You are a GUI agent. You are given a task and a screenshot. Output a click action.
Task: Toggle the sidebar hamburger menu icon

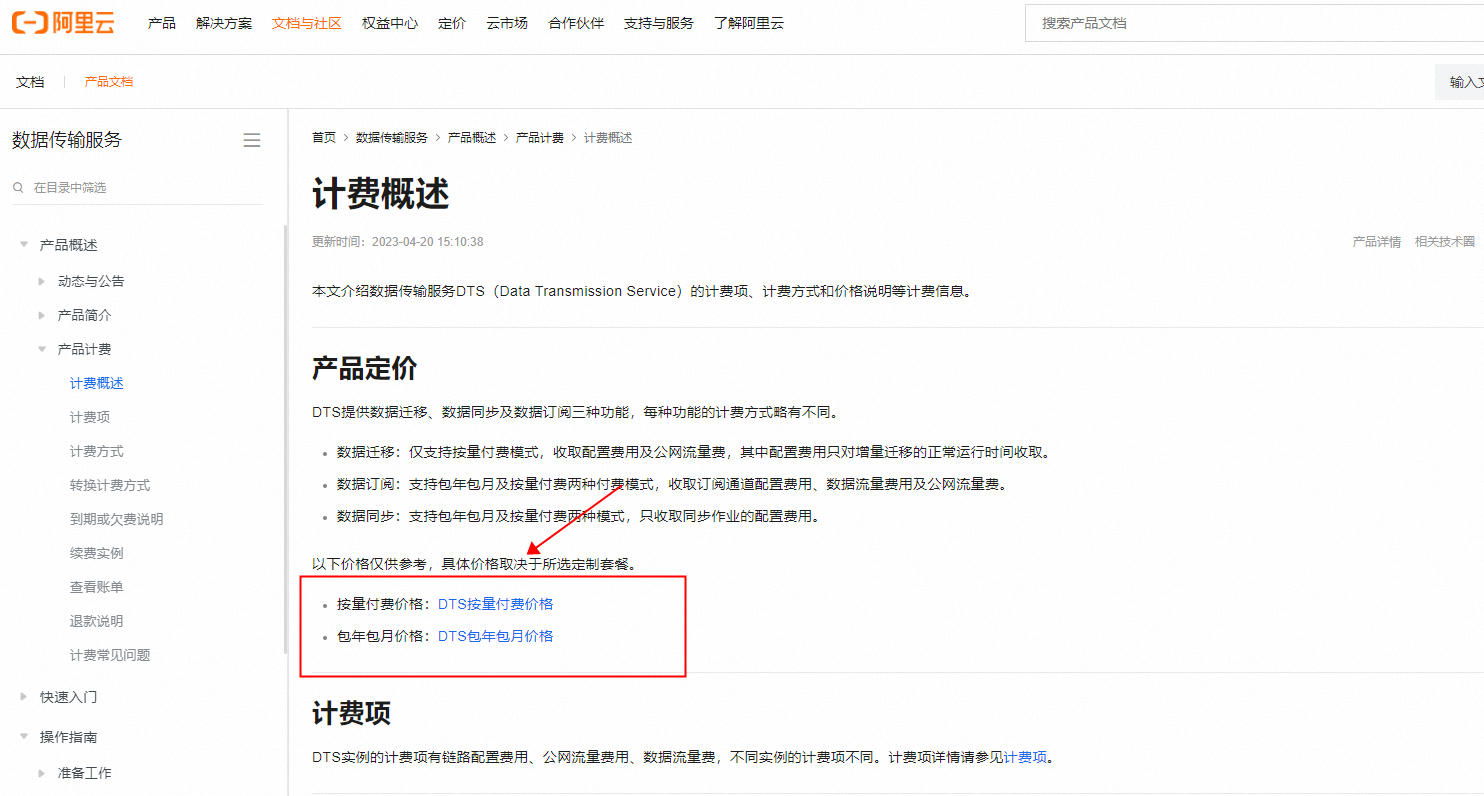click(x=252, y=140)
